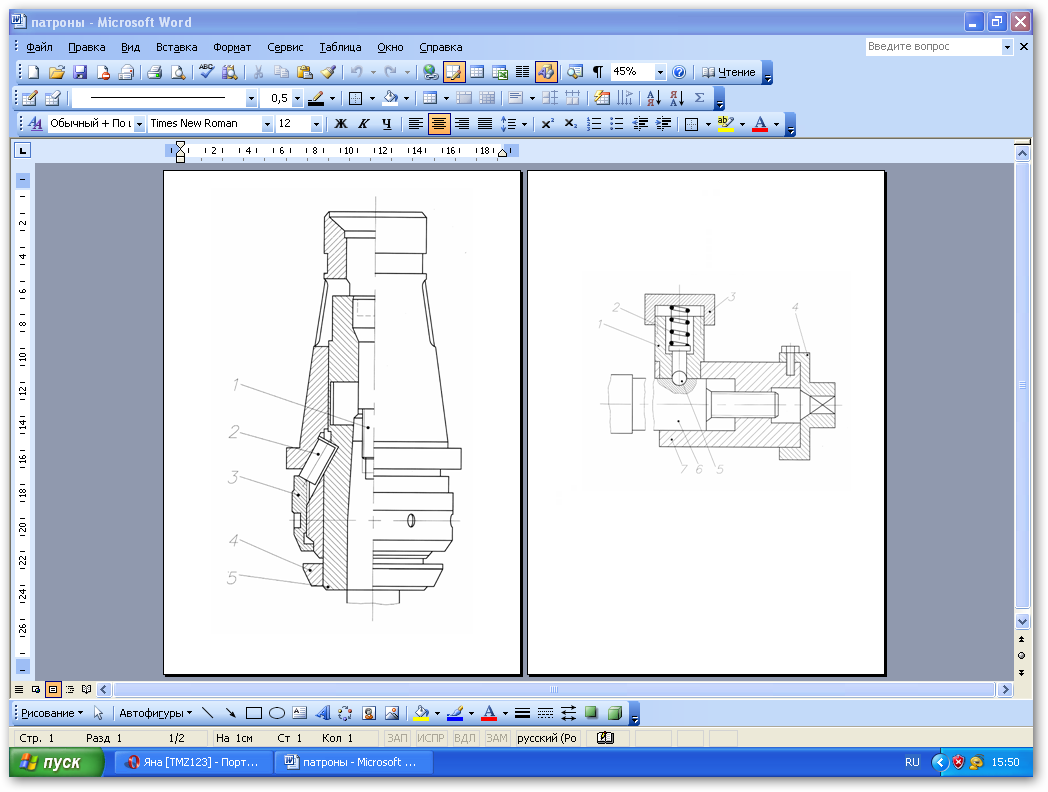Expand the Times New Roman font list

pyautogui.click(x=267, y=124)
